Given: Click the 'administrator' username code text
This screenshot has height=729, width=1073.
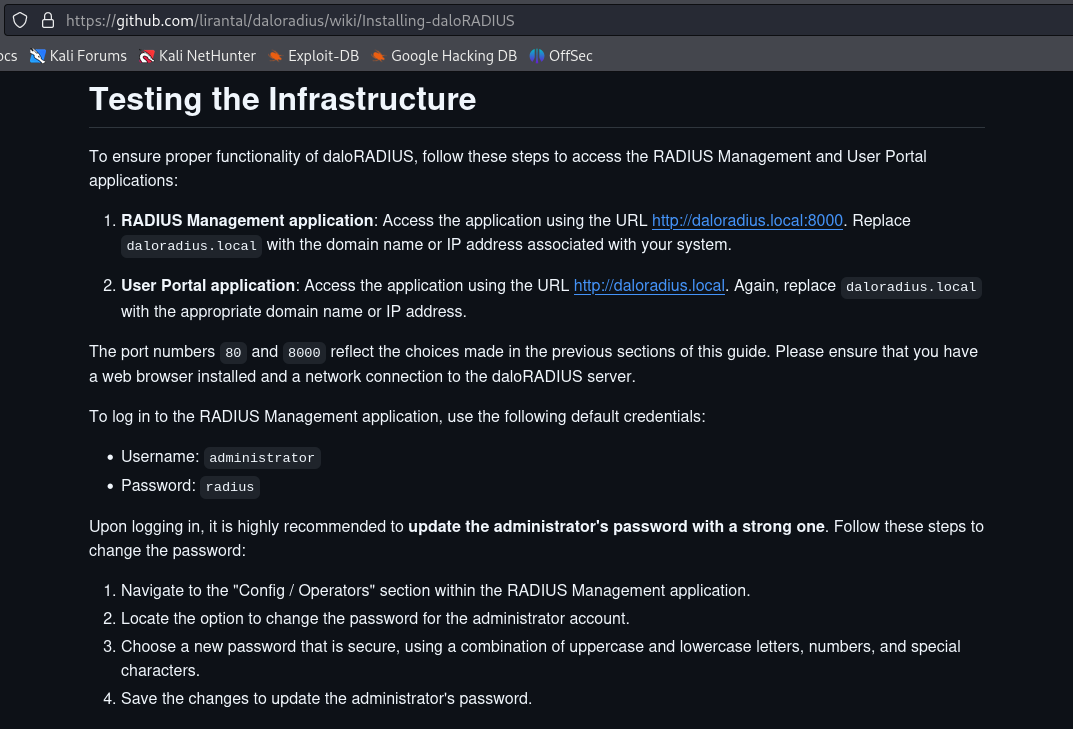Looking at the screenshot, I should 262,458.
